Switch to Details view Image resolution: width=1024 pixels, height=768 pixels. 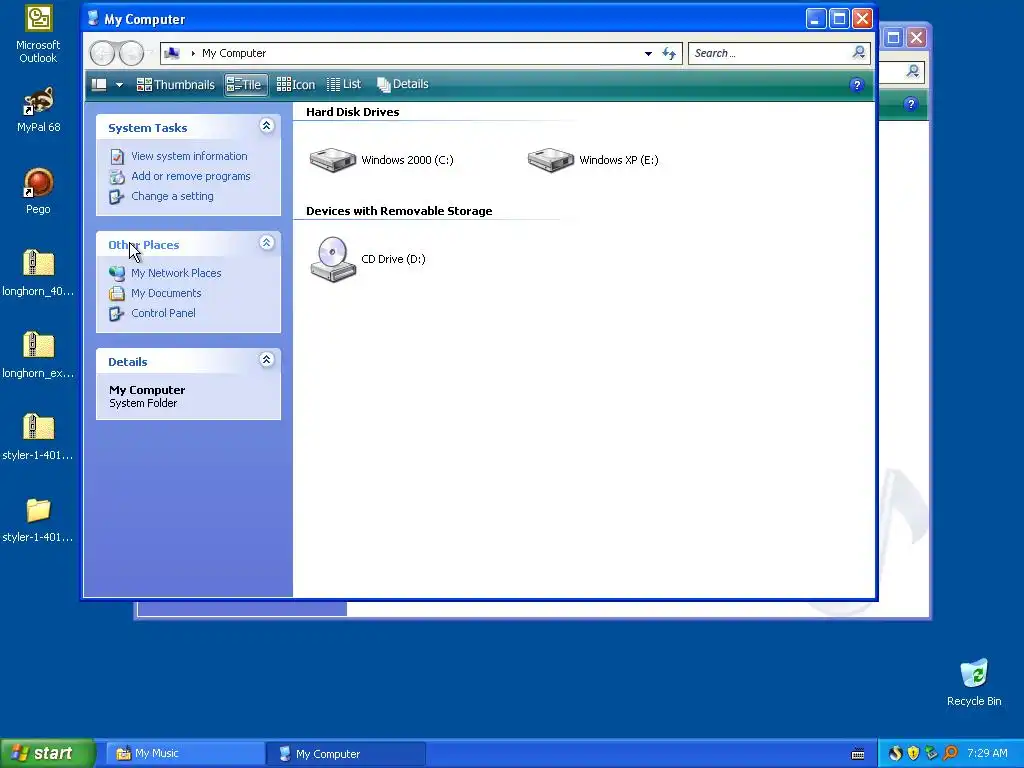(403, 84)
